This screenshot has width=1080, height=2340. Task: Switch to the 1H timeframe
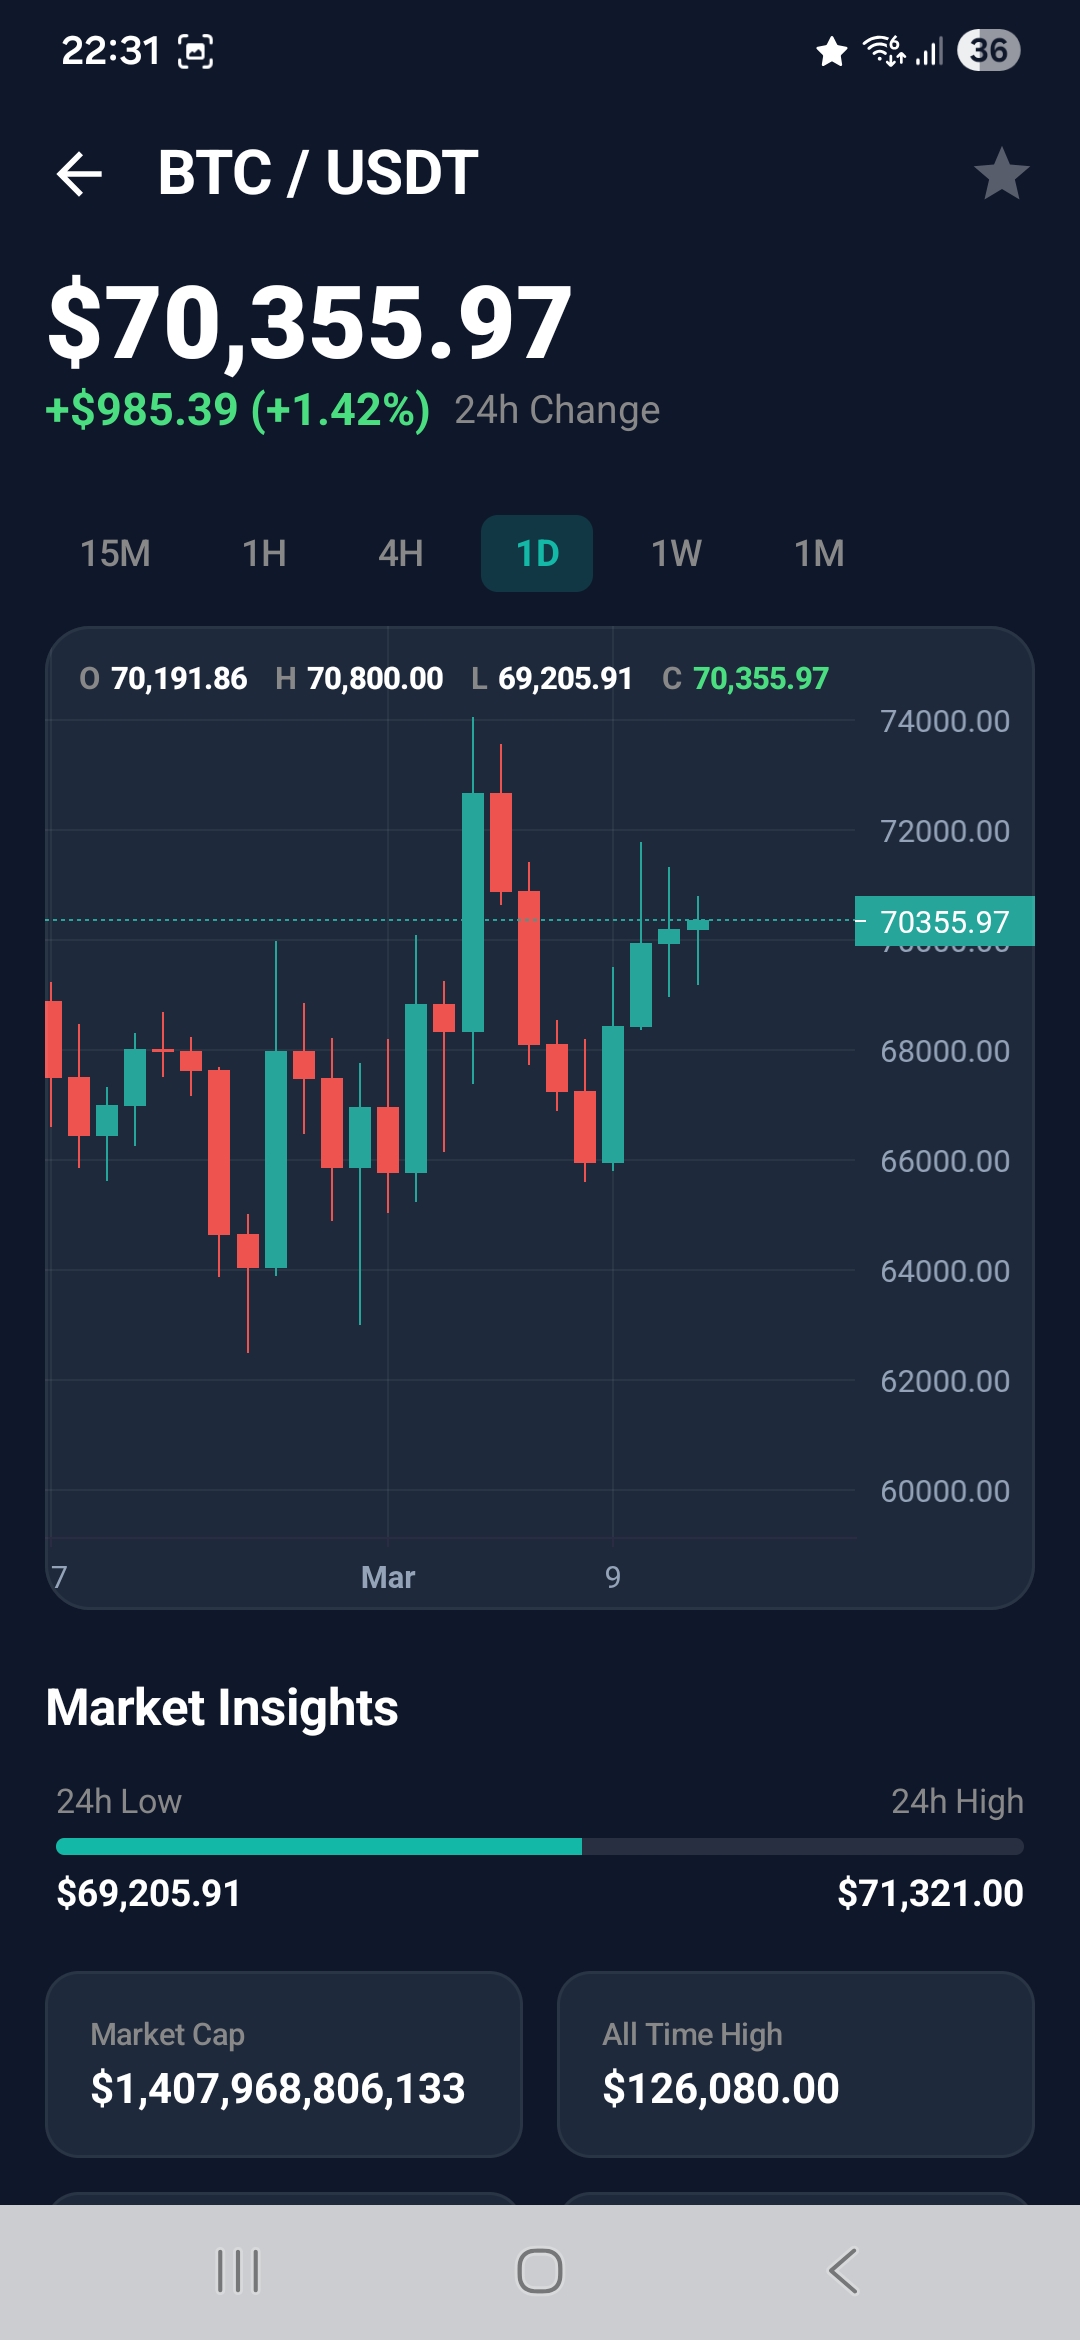[264, 553]
